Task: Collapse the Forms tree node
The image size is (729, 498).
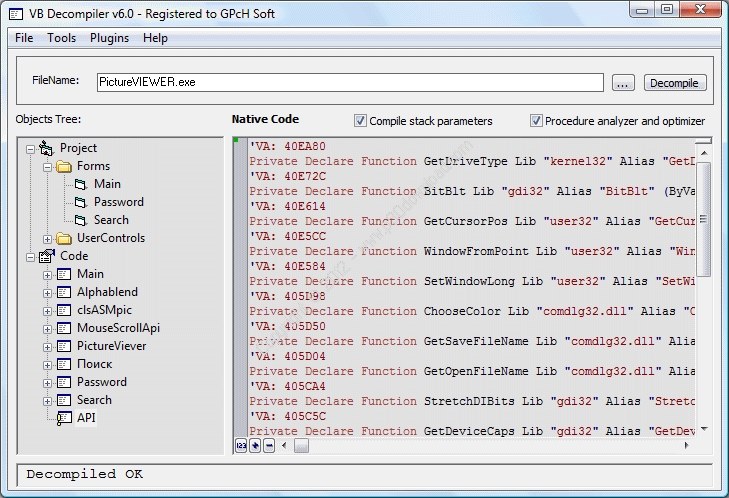Action: [x=48, y=166]
